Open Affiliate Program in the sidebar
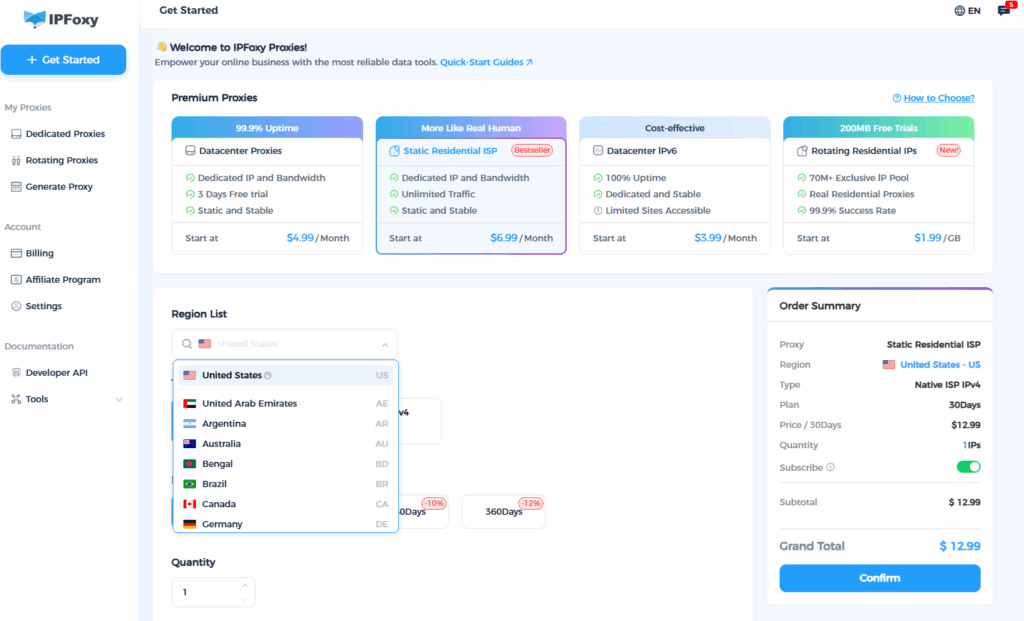 click(x=62, y=280)
